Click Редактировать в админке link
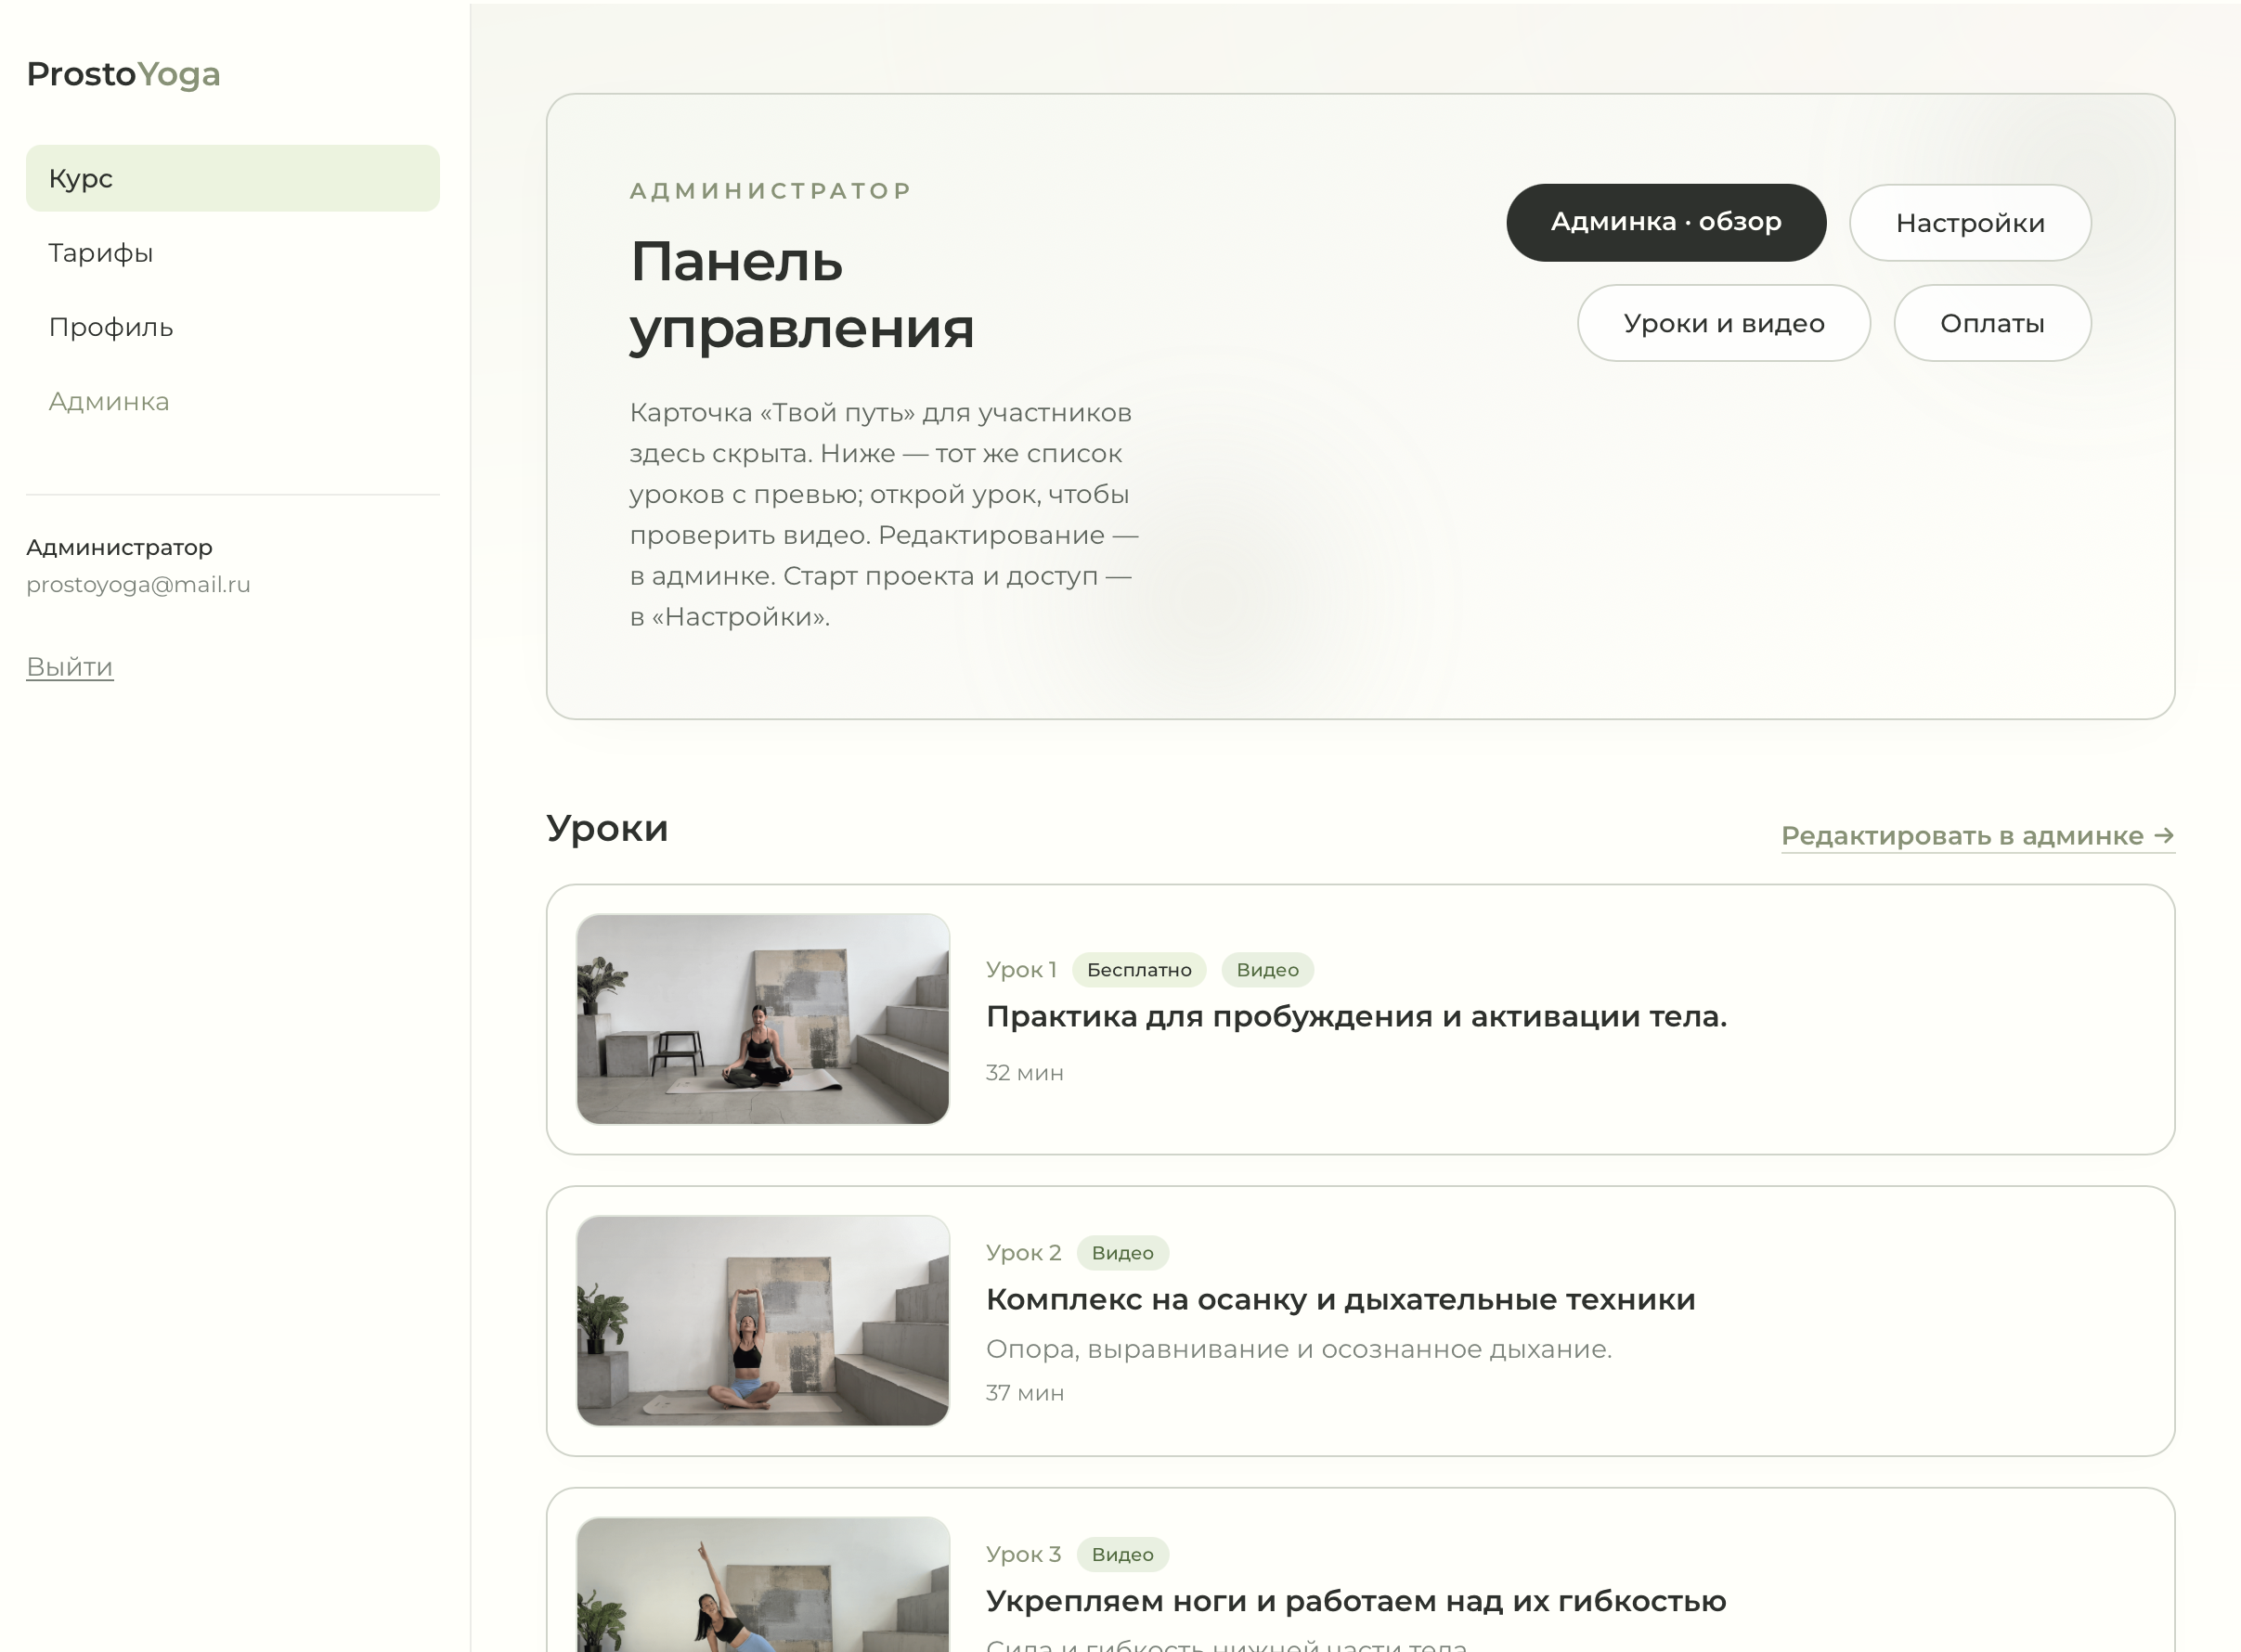The height and width of the screenshot is (1652, 2241). coord(1978,836)
